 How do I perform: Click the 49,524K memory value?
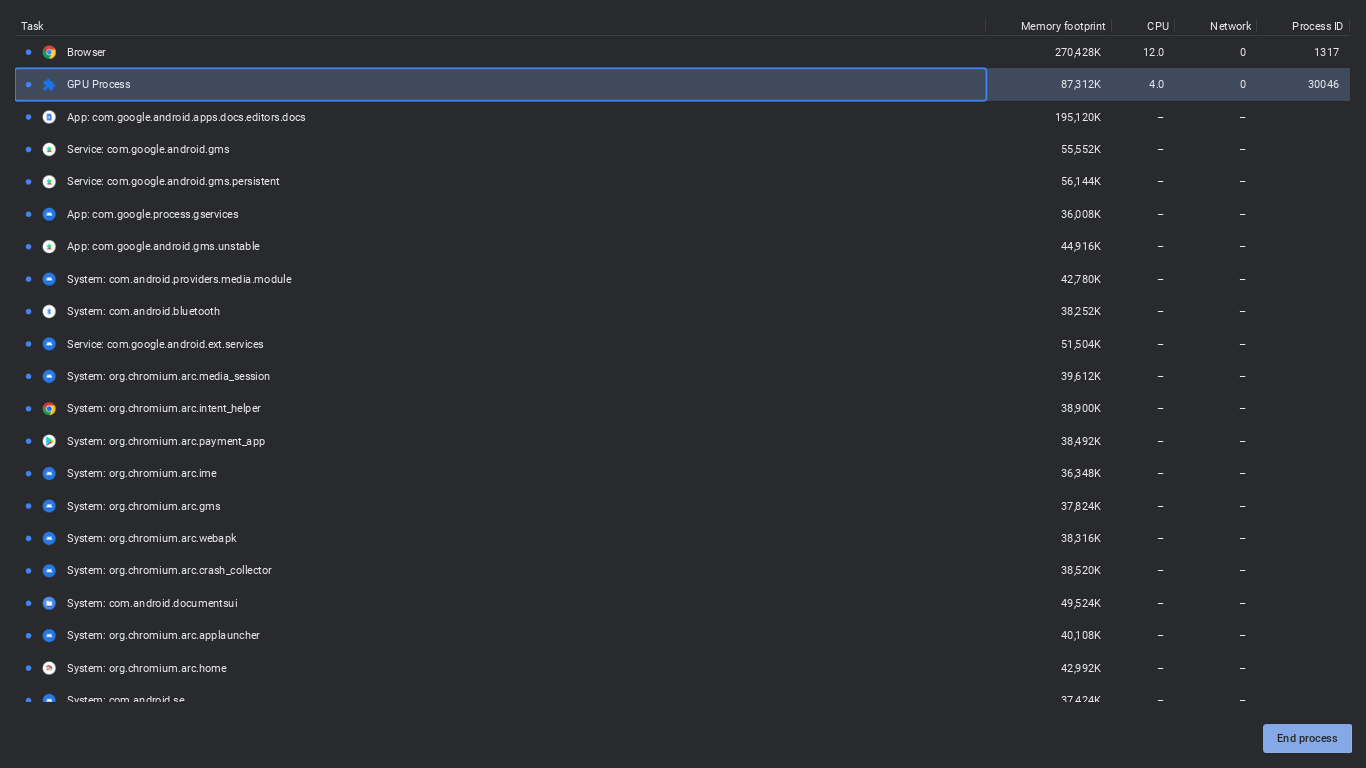(1081, 603)
